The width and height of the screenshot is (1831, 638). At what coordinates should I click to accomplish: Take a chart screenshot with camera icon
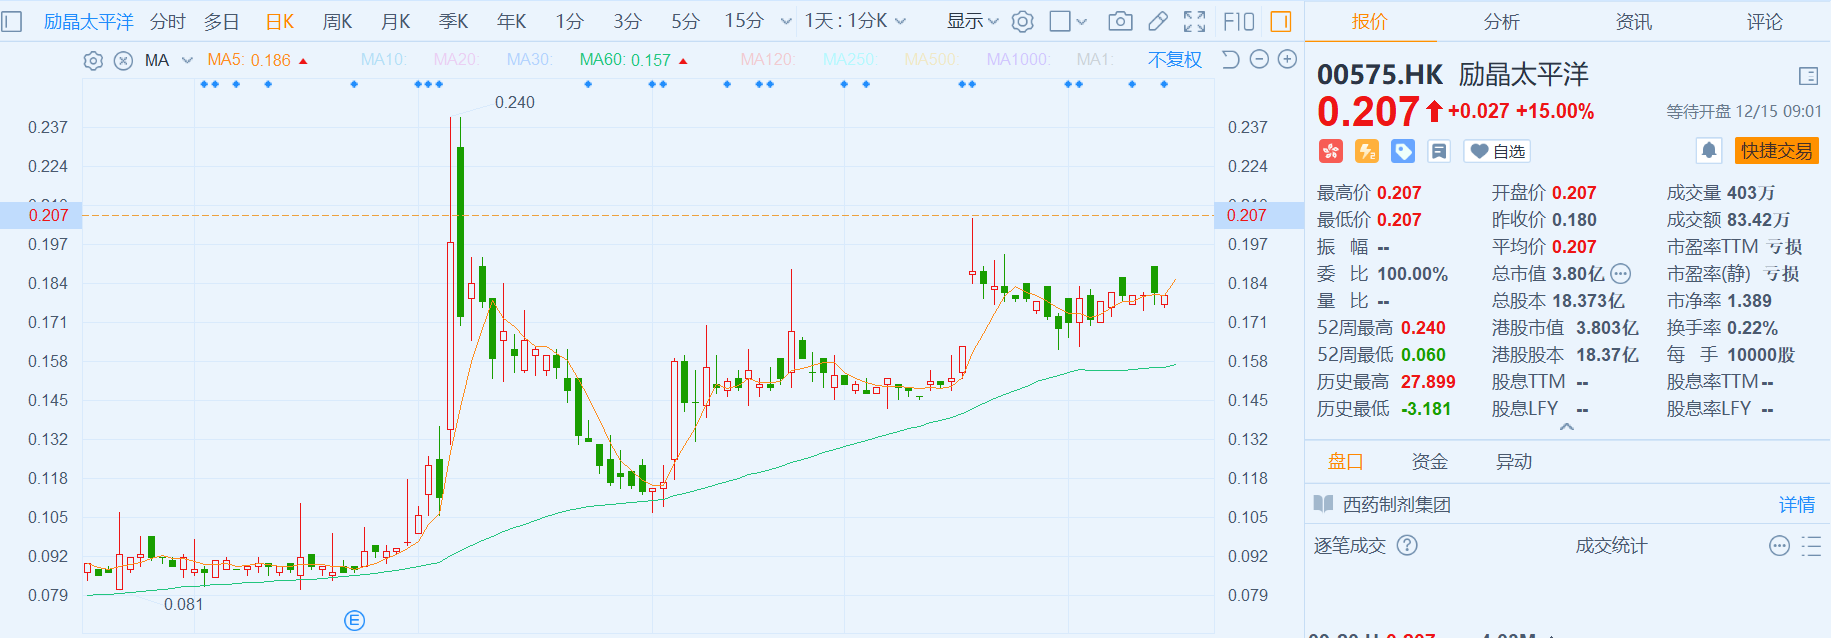[1121, 21]
